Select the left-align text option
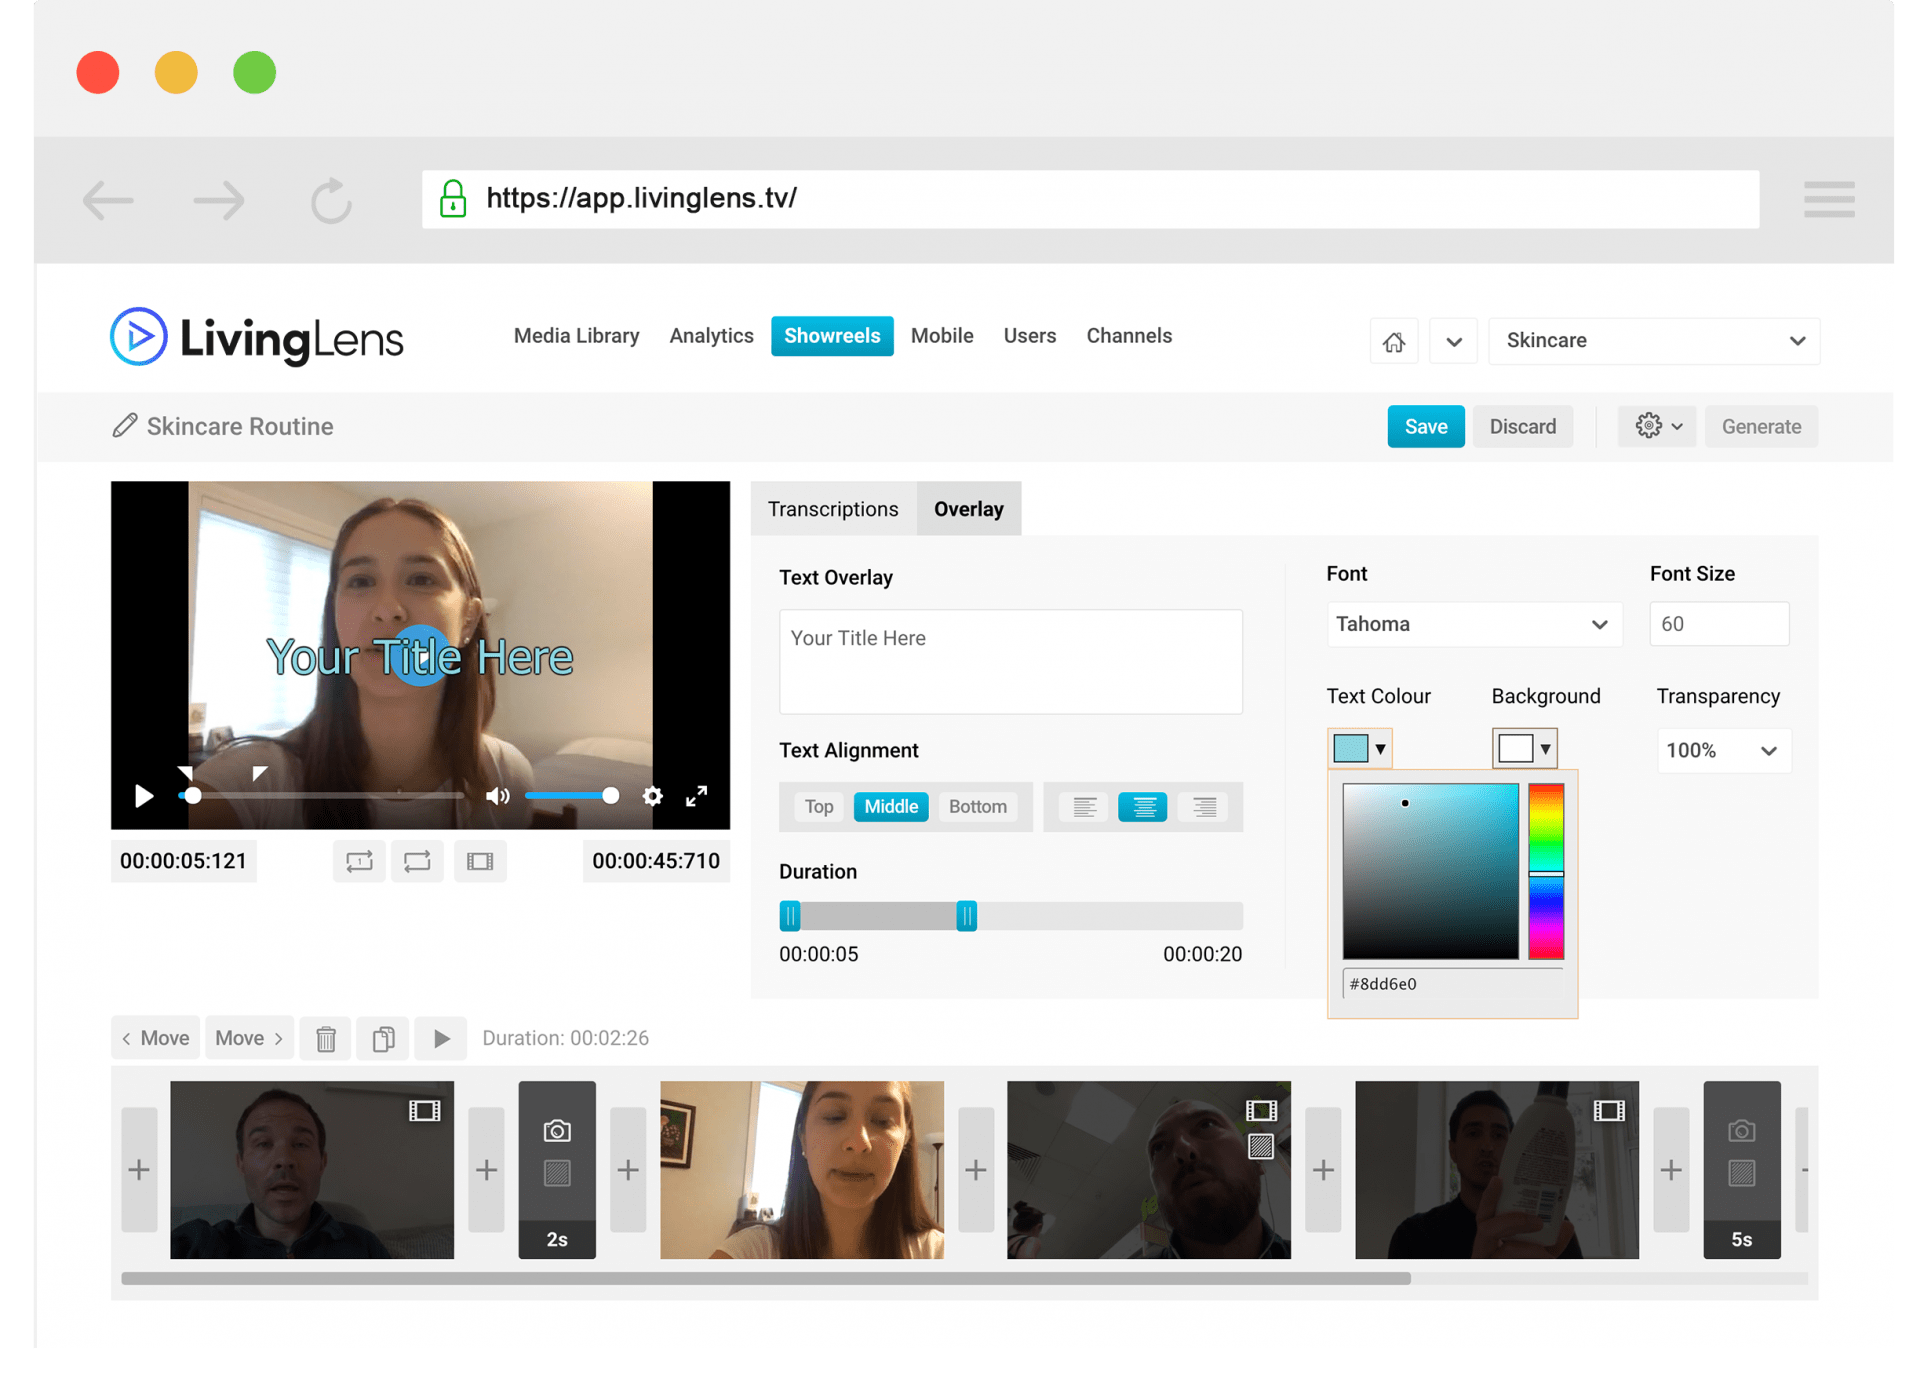This screenshot has width=1920, height=1383. (x=1084, y=807)
